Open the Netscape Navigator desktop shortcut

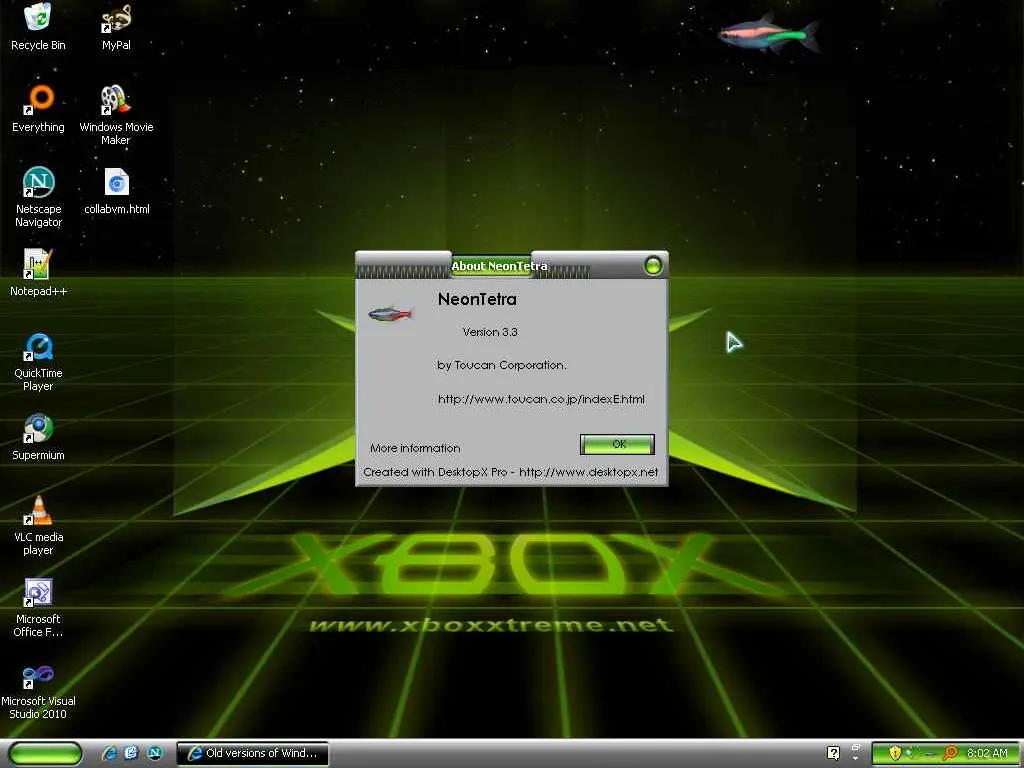[x=39, y=197]
